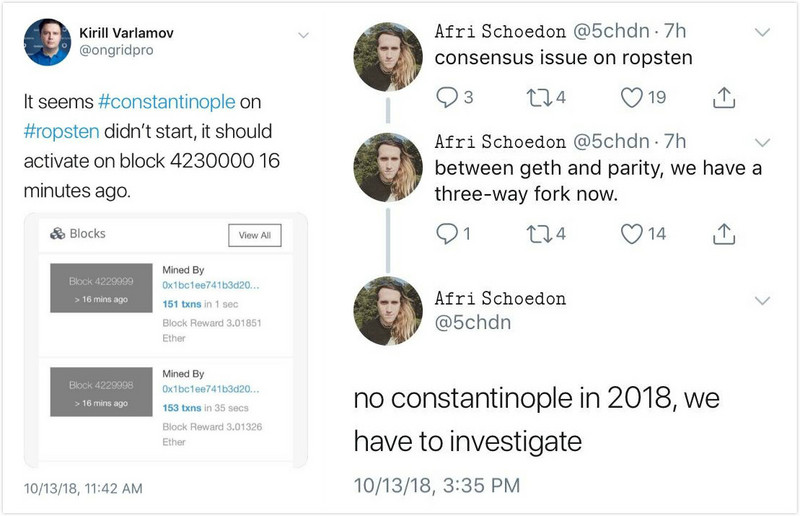800x516 pixels.
Task: Expand chevron menu on 'no constantinople' tweet
Action: click(x=762, y=301)
